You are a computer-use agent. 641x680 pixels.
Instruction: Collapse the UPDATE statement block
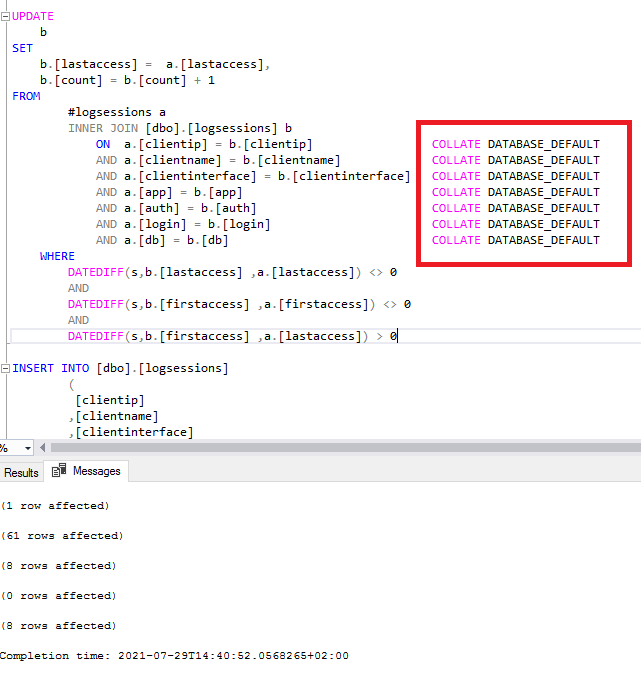[6, 17]
